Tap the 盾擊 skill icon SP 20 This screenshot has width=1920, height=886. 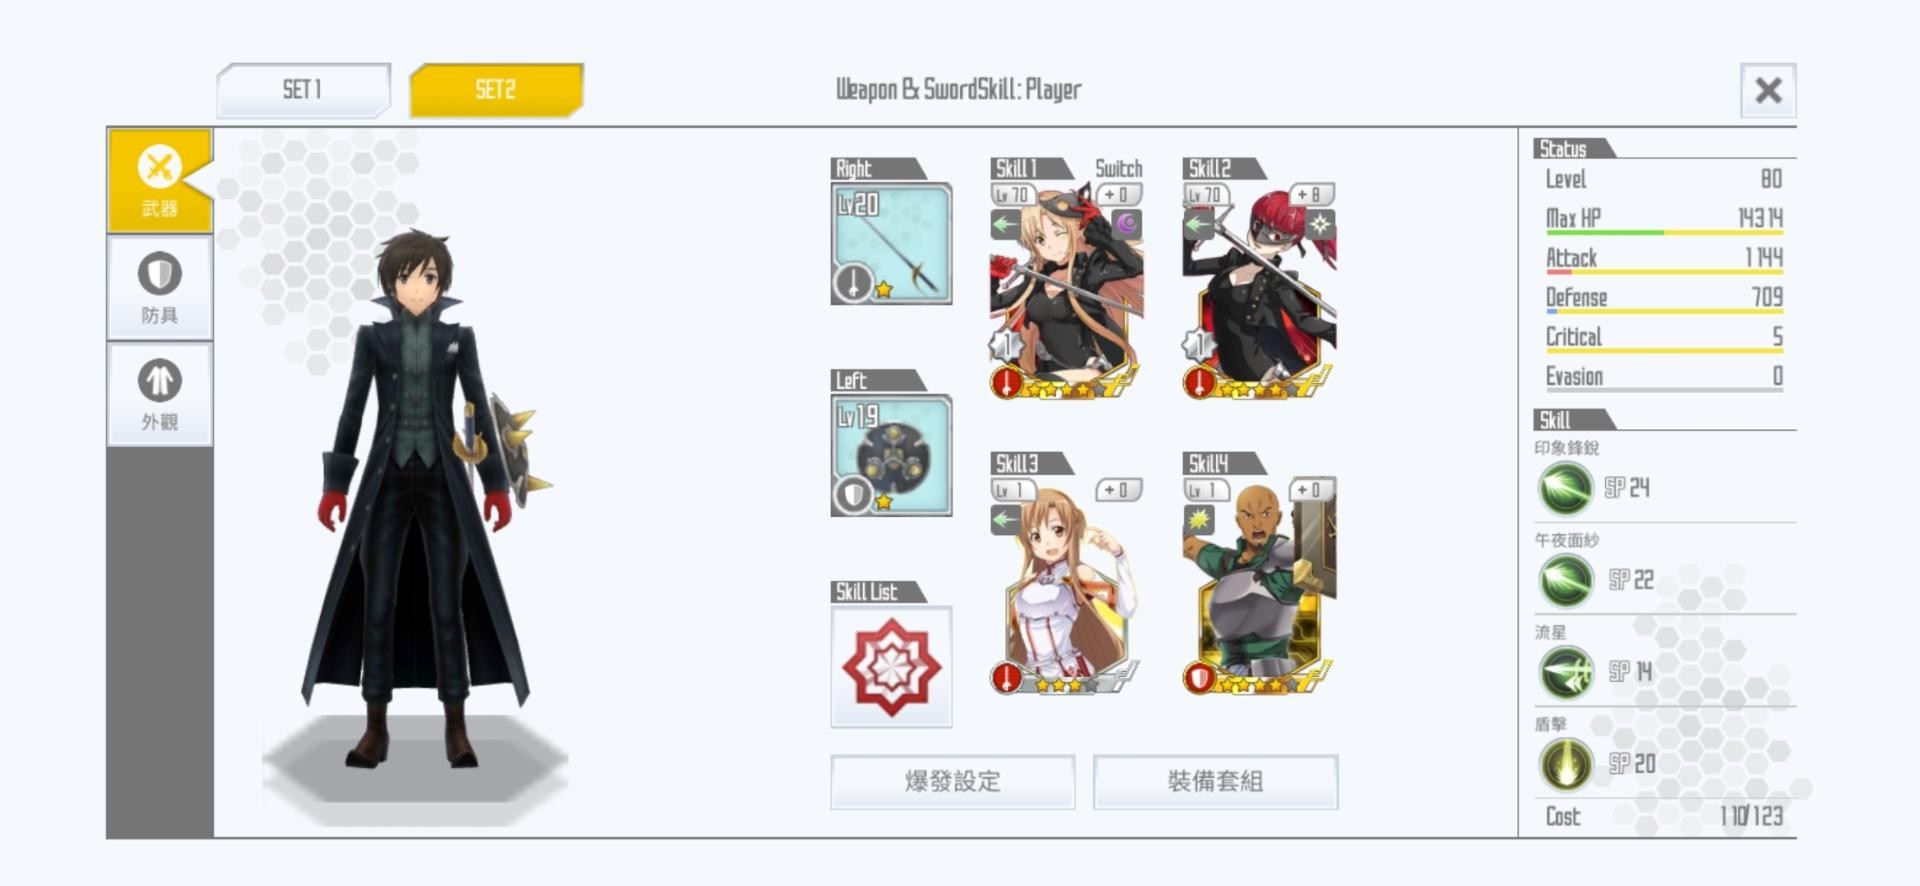point(1565,764)
